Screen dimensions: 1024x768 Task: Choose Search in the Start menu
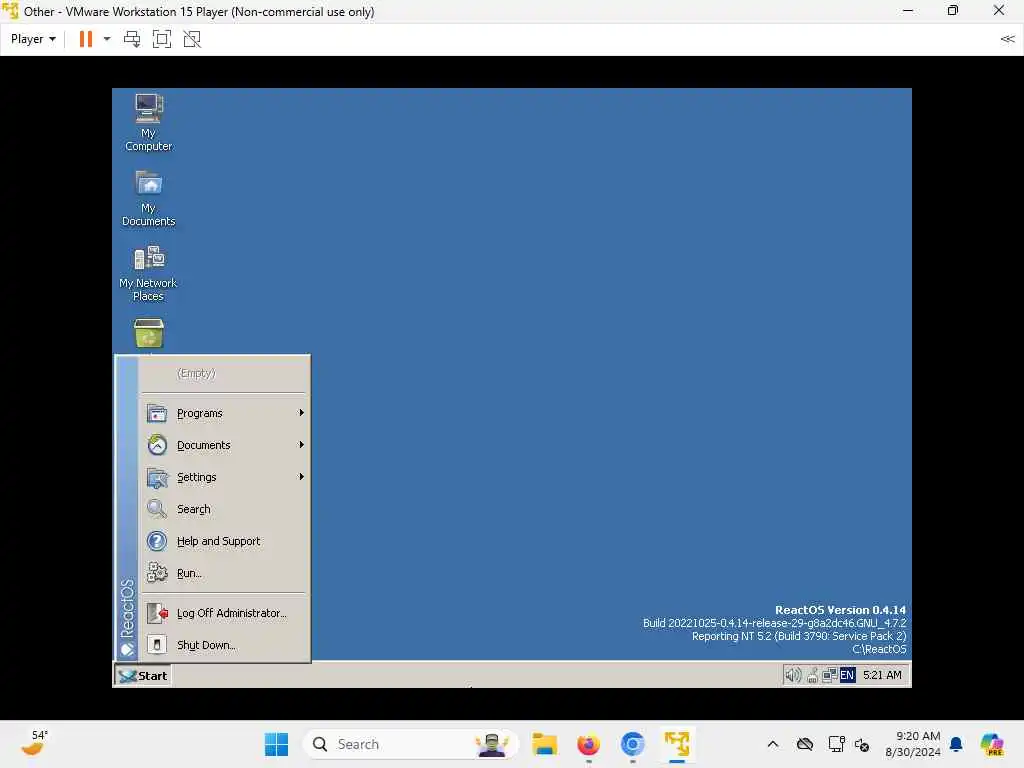point(225,509)
